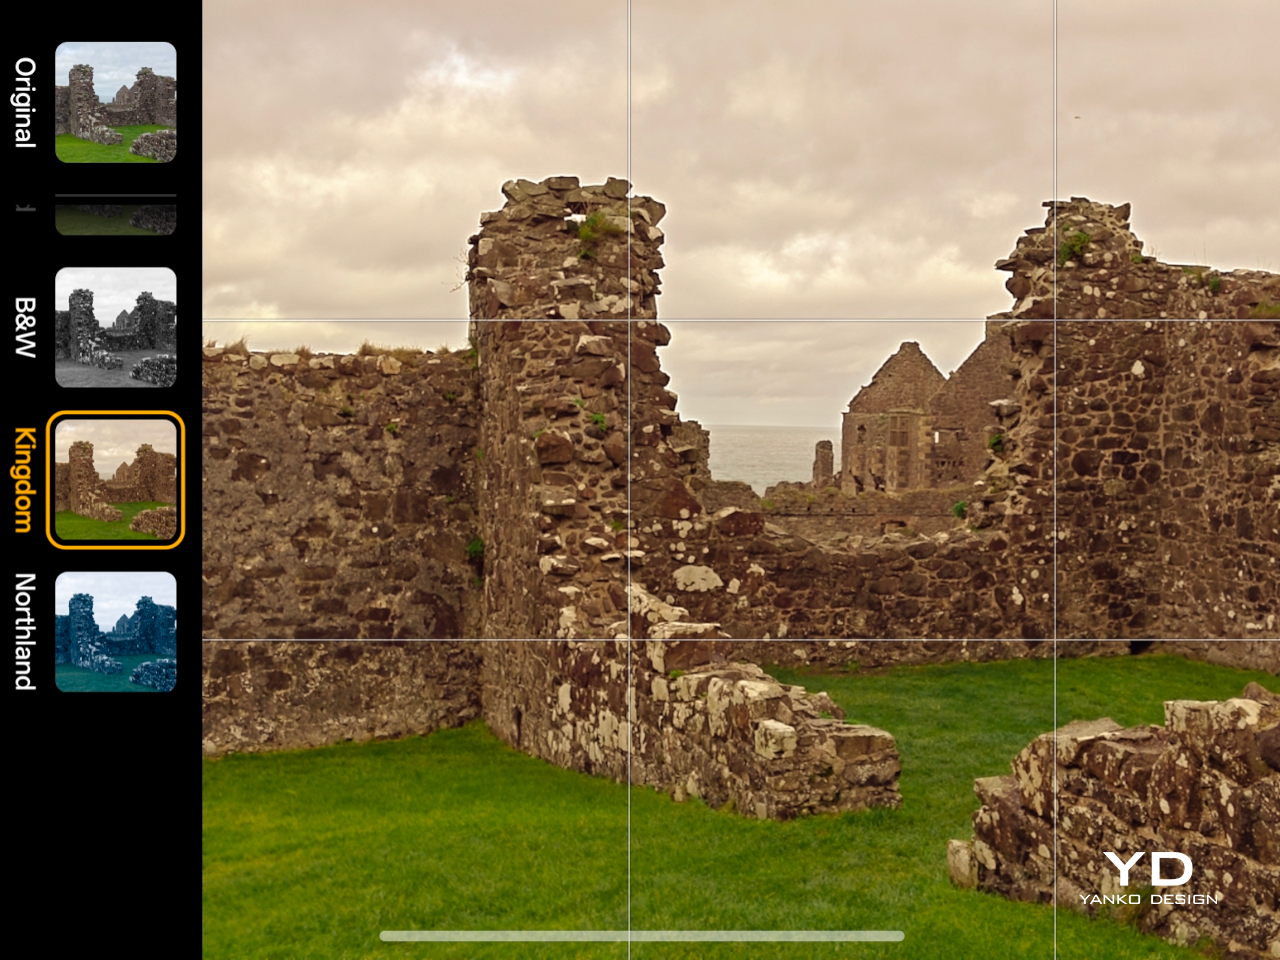Click the Northland filter label
1280x960 pixels.
click(25, 632)
